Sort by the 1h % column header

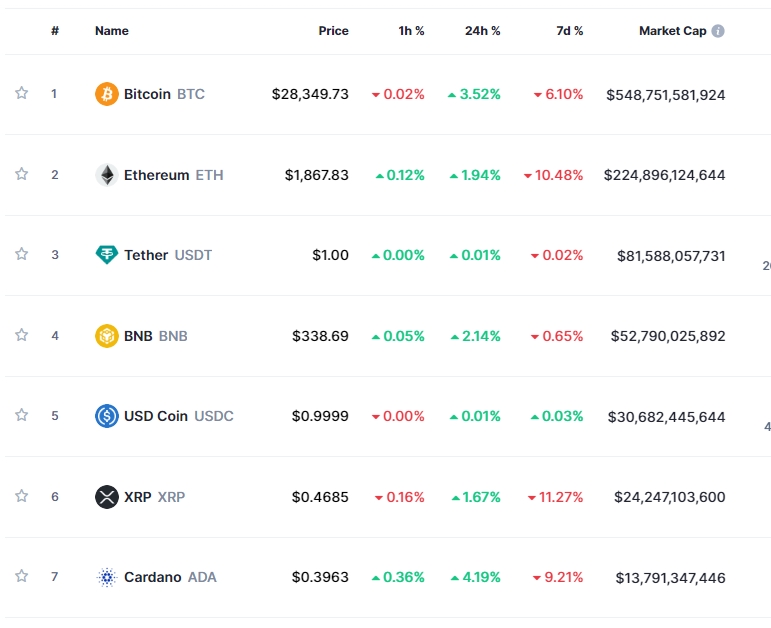point(411,31)
